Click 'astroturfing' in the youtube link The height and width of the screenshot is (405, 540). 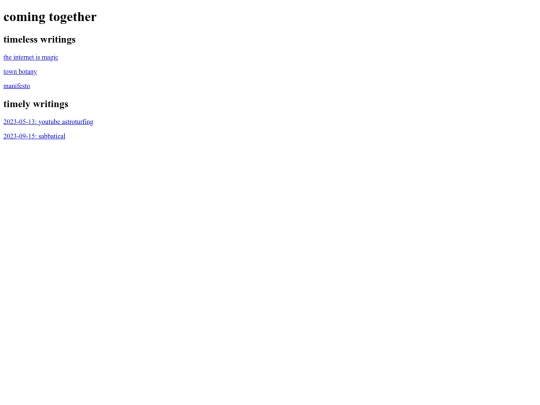(77, 122)
